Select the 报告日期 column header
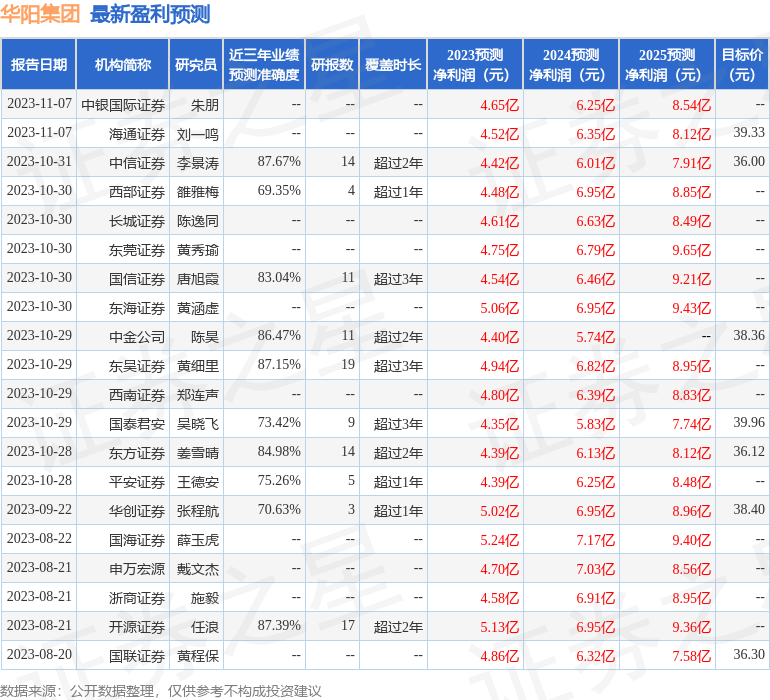Viewport: 770px width, 700px height. [x=39, y=64]
